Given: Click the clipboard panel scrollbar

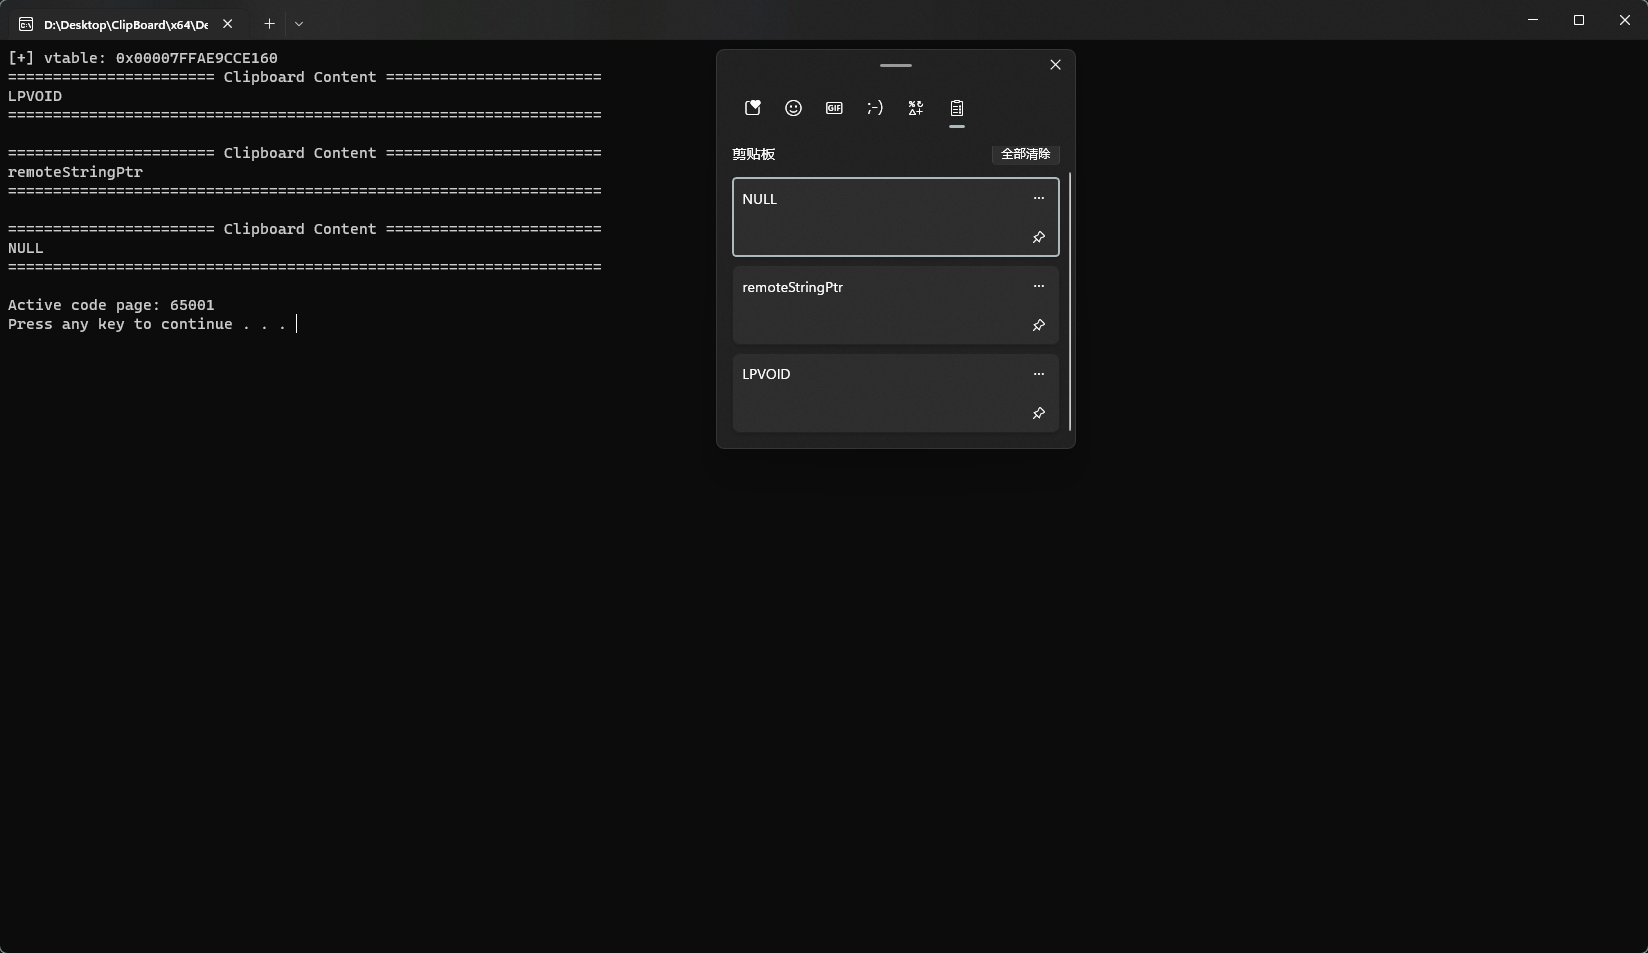Looking at the screenshot, I should [1070, 300].
